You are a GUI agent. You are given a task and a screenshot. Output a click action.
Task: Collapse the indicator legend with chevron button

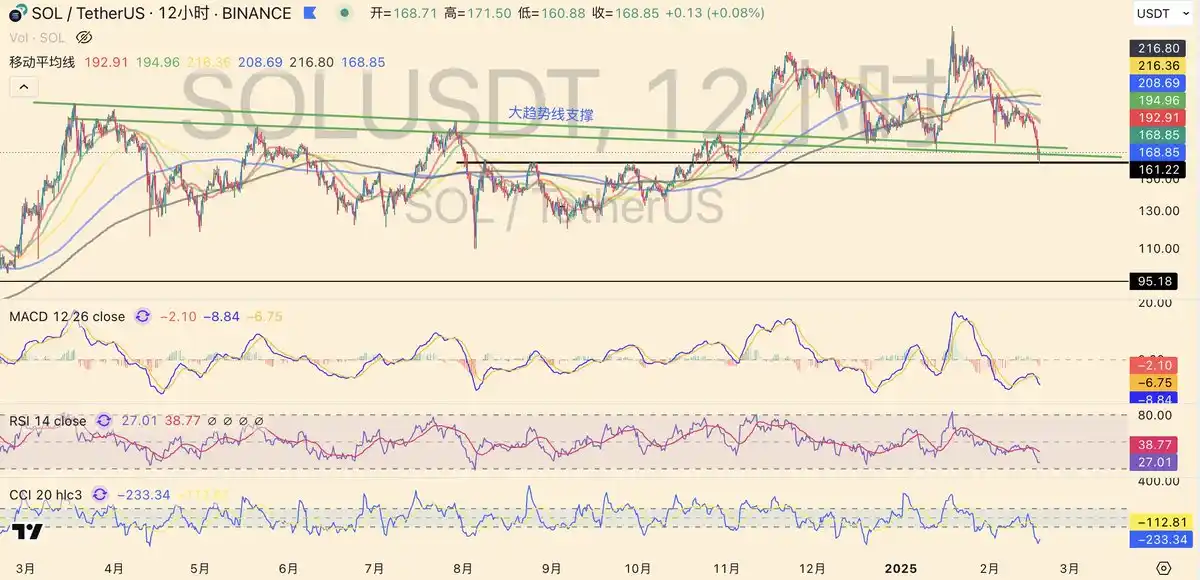pyautogui.click(x=21, y=87)
